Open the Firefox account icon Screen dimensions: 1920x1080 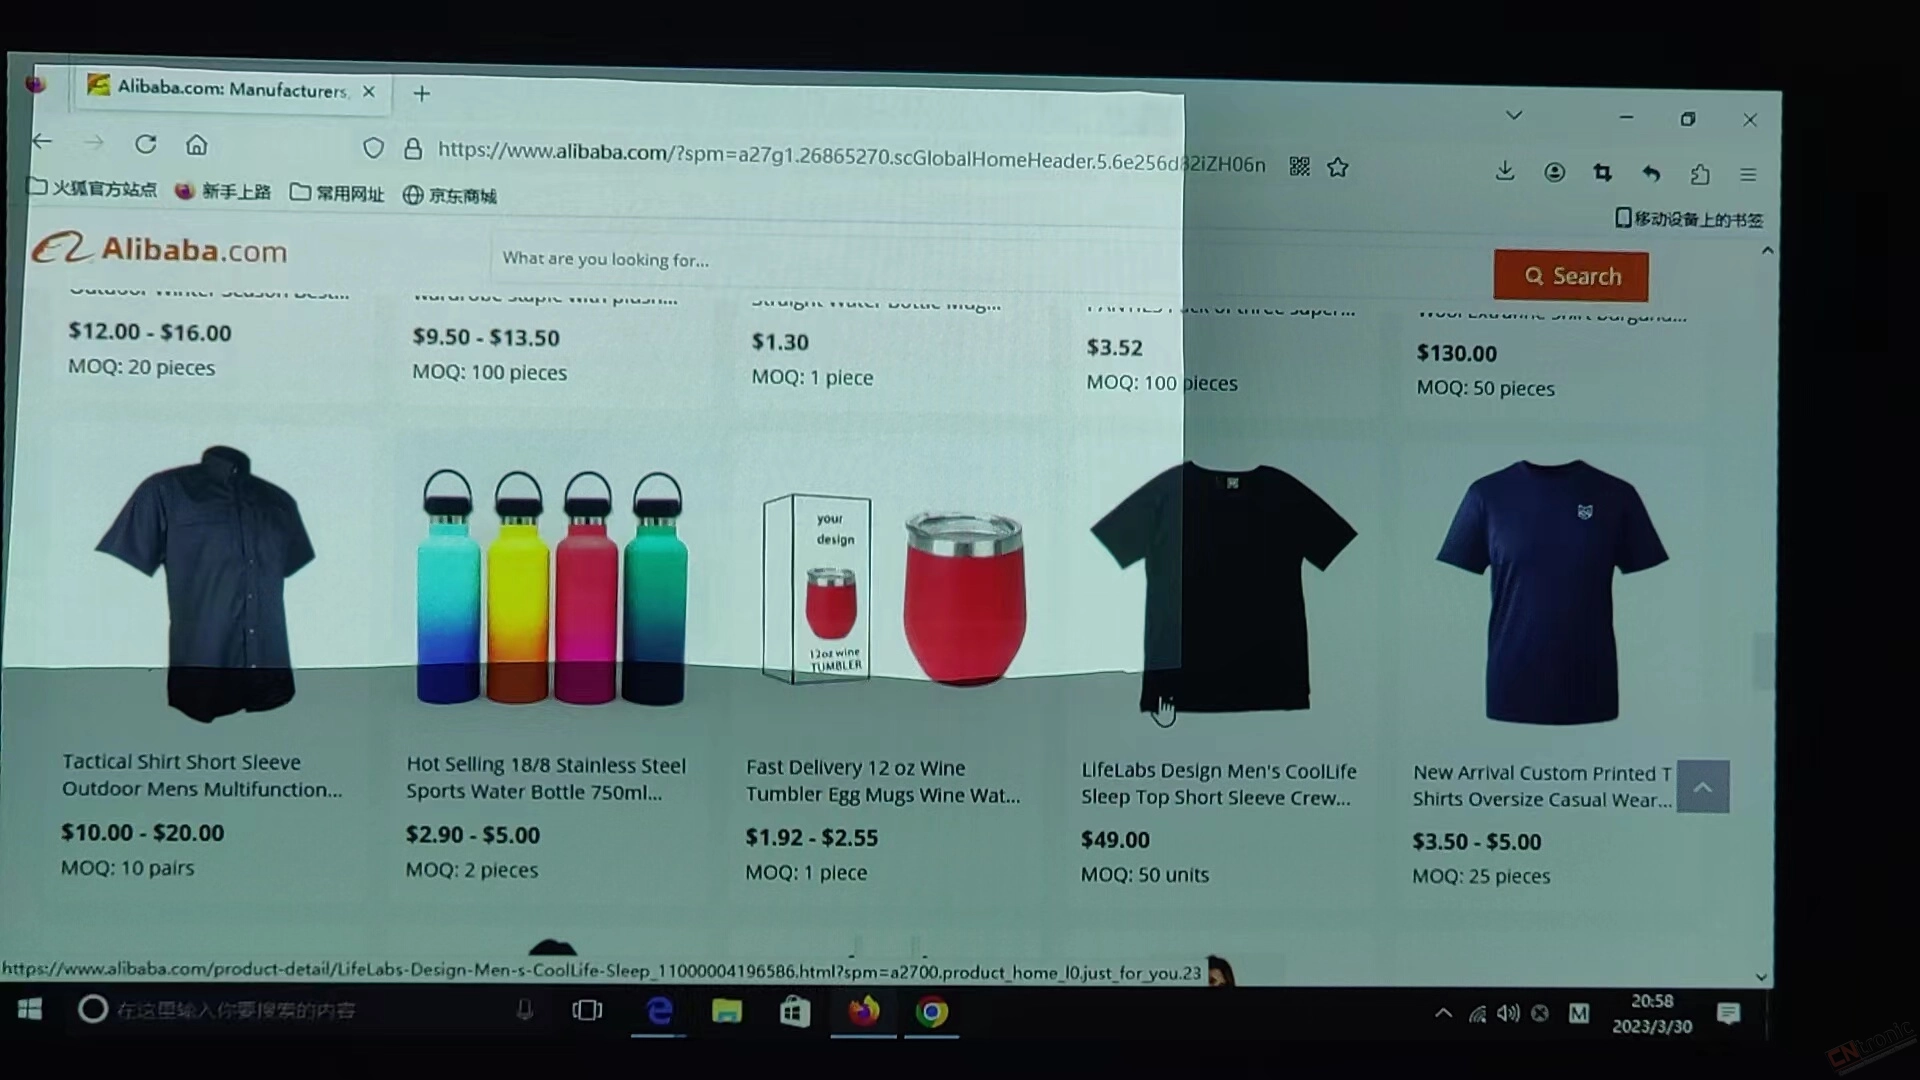tap(1554, 172)
